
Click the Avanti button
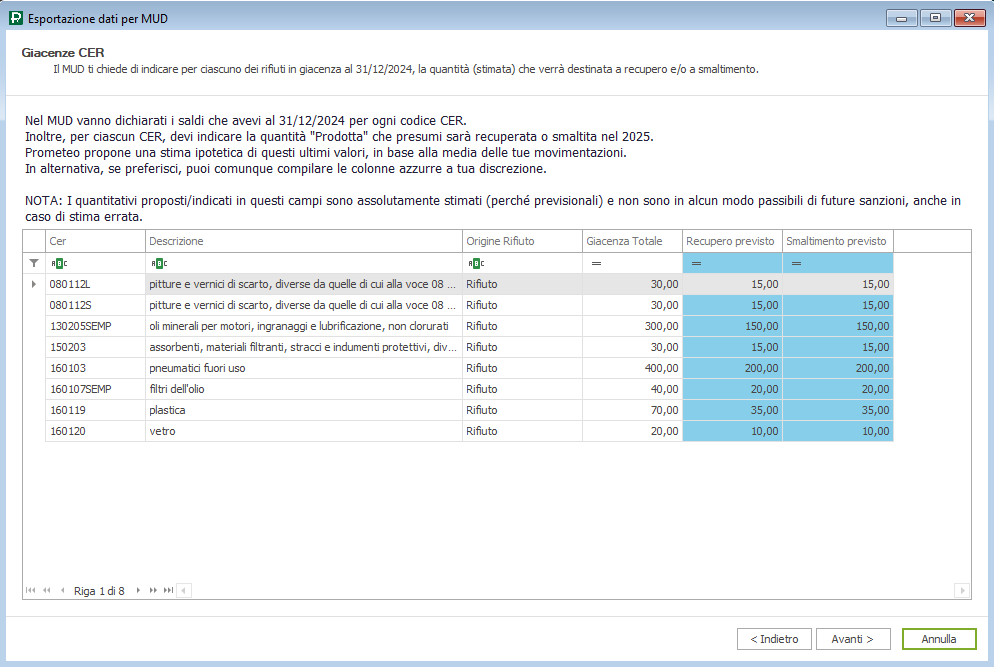853,639
